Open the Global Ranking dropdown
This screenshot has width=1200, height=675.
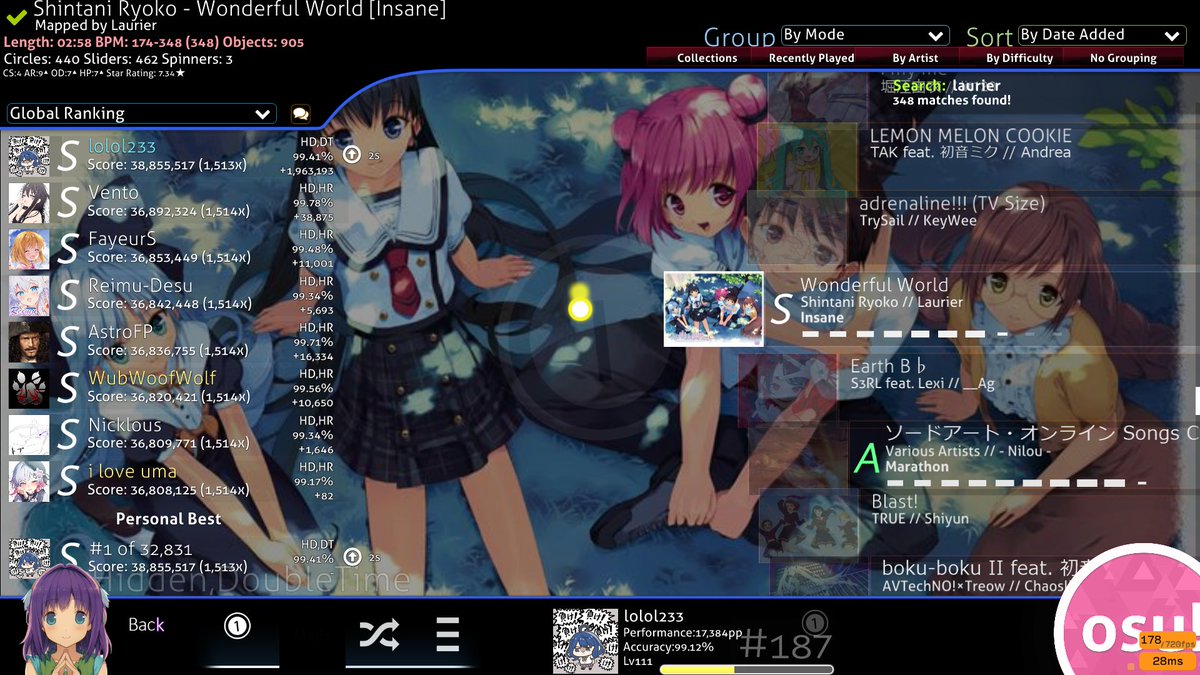141,114
